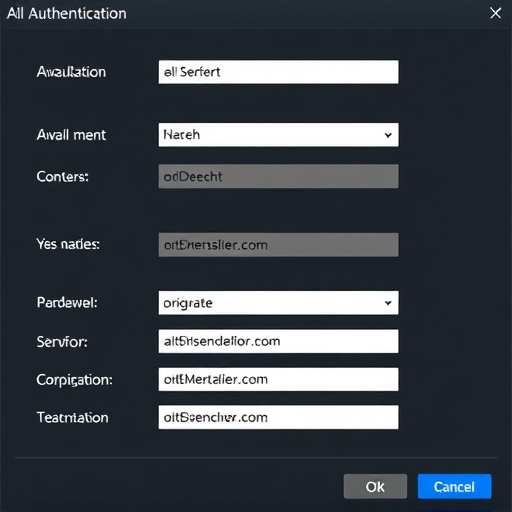
Task: Click the Teatniation input field
Action: tap(278, 417)
